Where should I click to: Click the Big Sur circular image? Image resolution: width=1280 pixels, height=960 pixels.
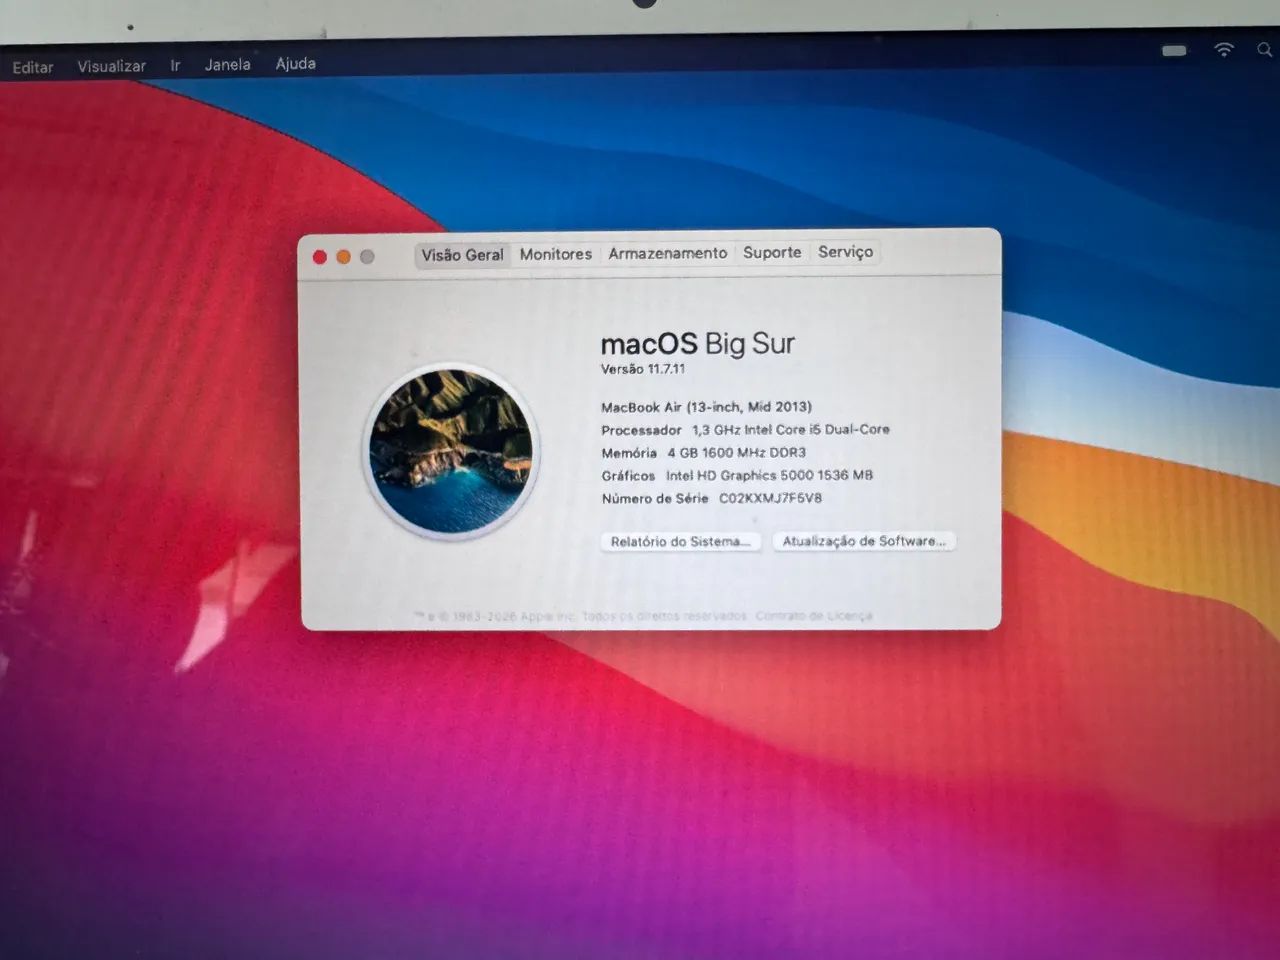[x=451, y=451]
